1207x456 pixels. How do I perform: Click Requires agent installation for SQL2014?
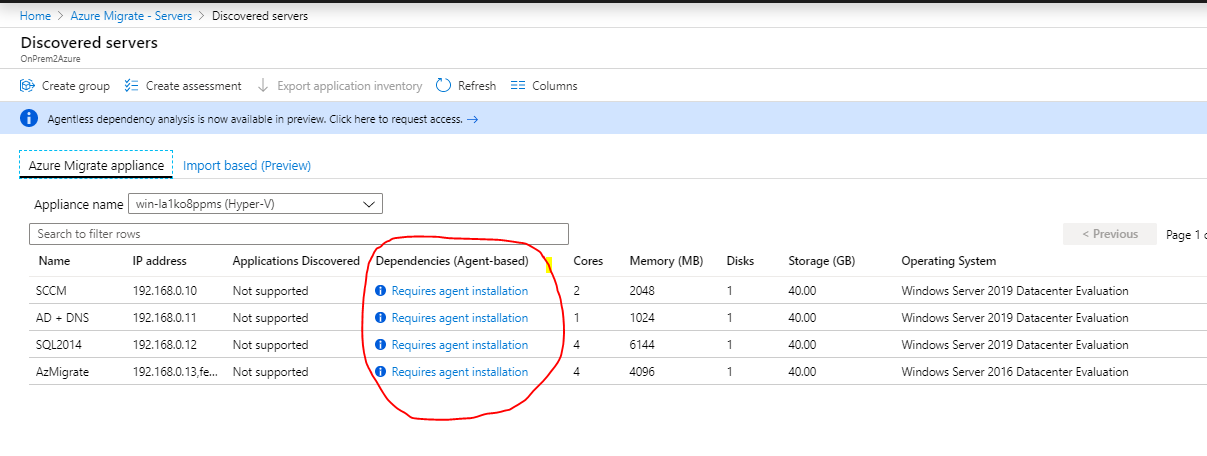point(460,345)
